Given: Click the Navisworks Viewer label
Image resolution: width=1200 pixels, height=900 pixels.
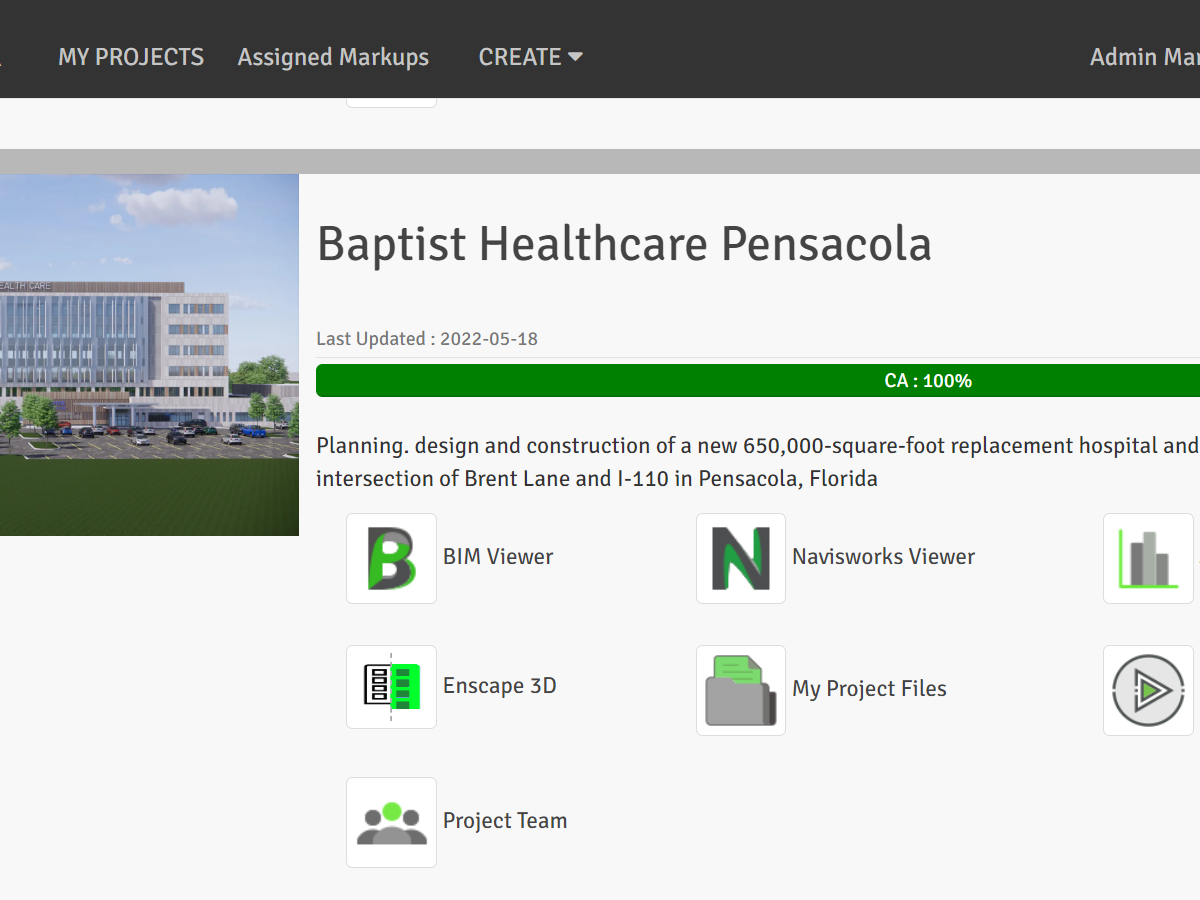Looking at the screenshot, I should [883, 557].
